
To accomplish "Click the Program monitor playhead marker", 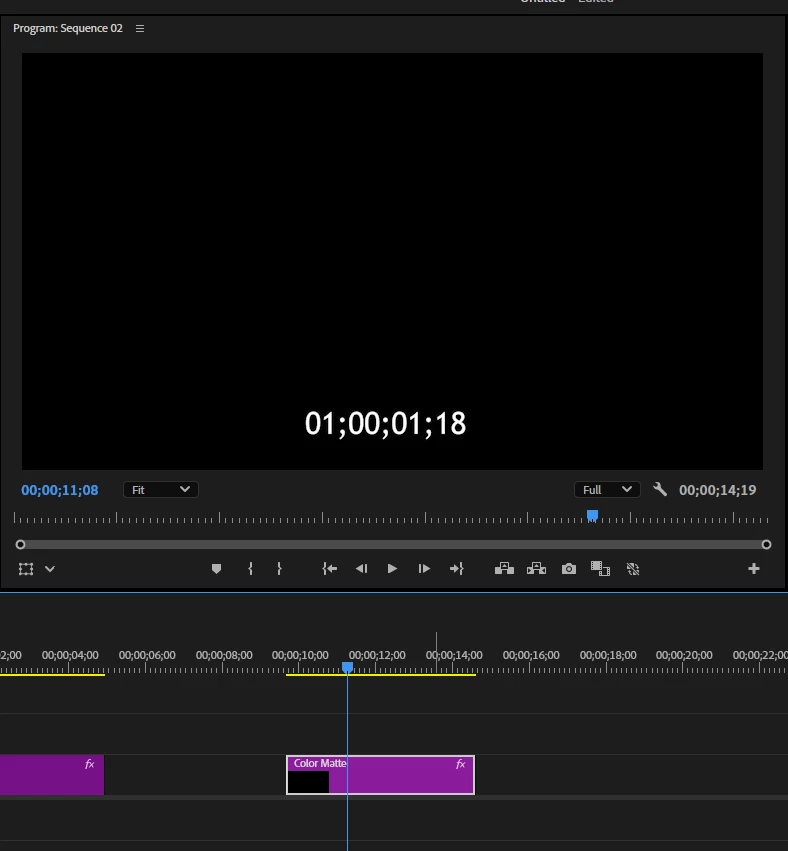I will (593, 515).
